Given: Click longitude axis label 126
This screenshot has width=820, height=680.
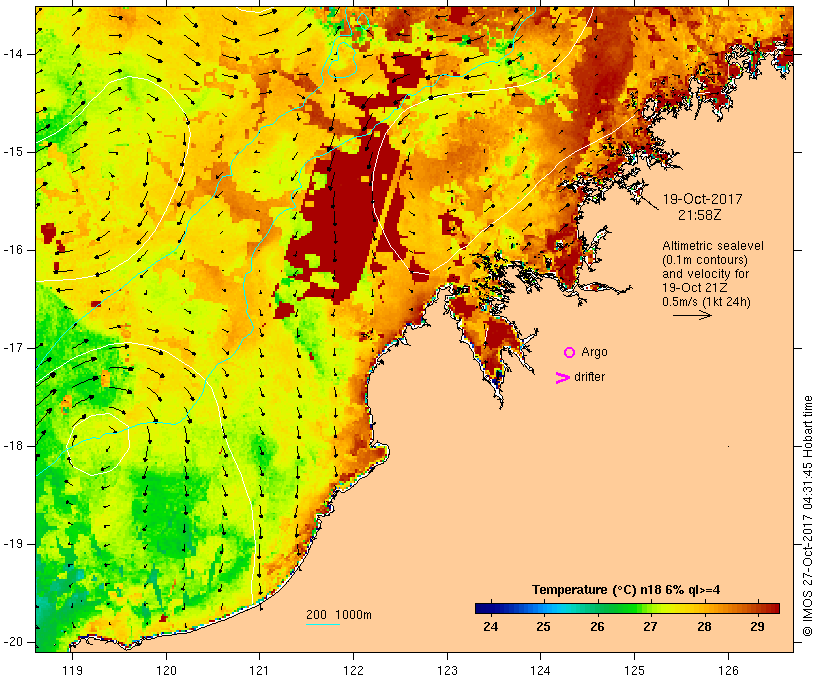Looking at the screenshot, I should coord(728,671).
